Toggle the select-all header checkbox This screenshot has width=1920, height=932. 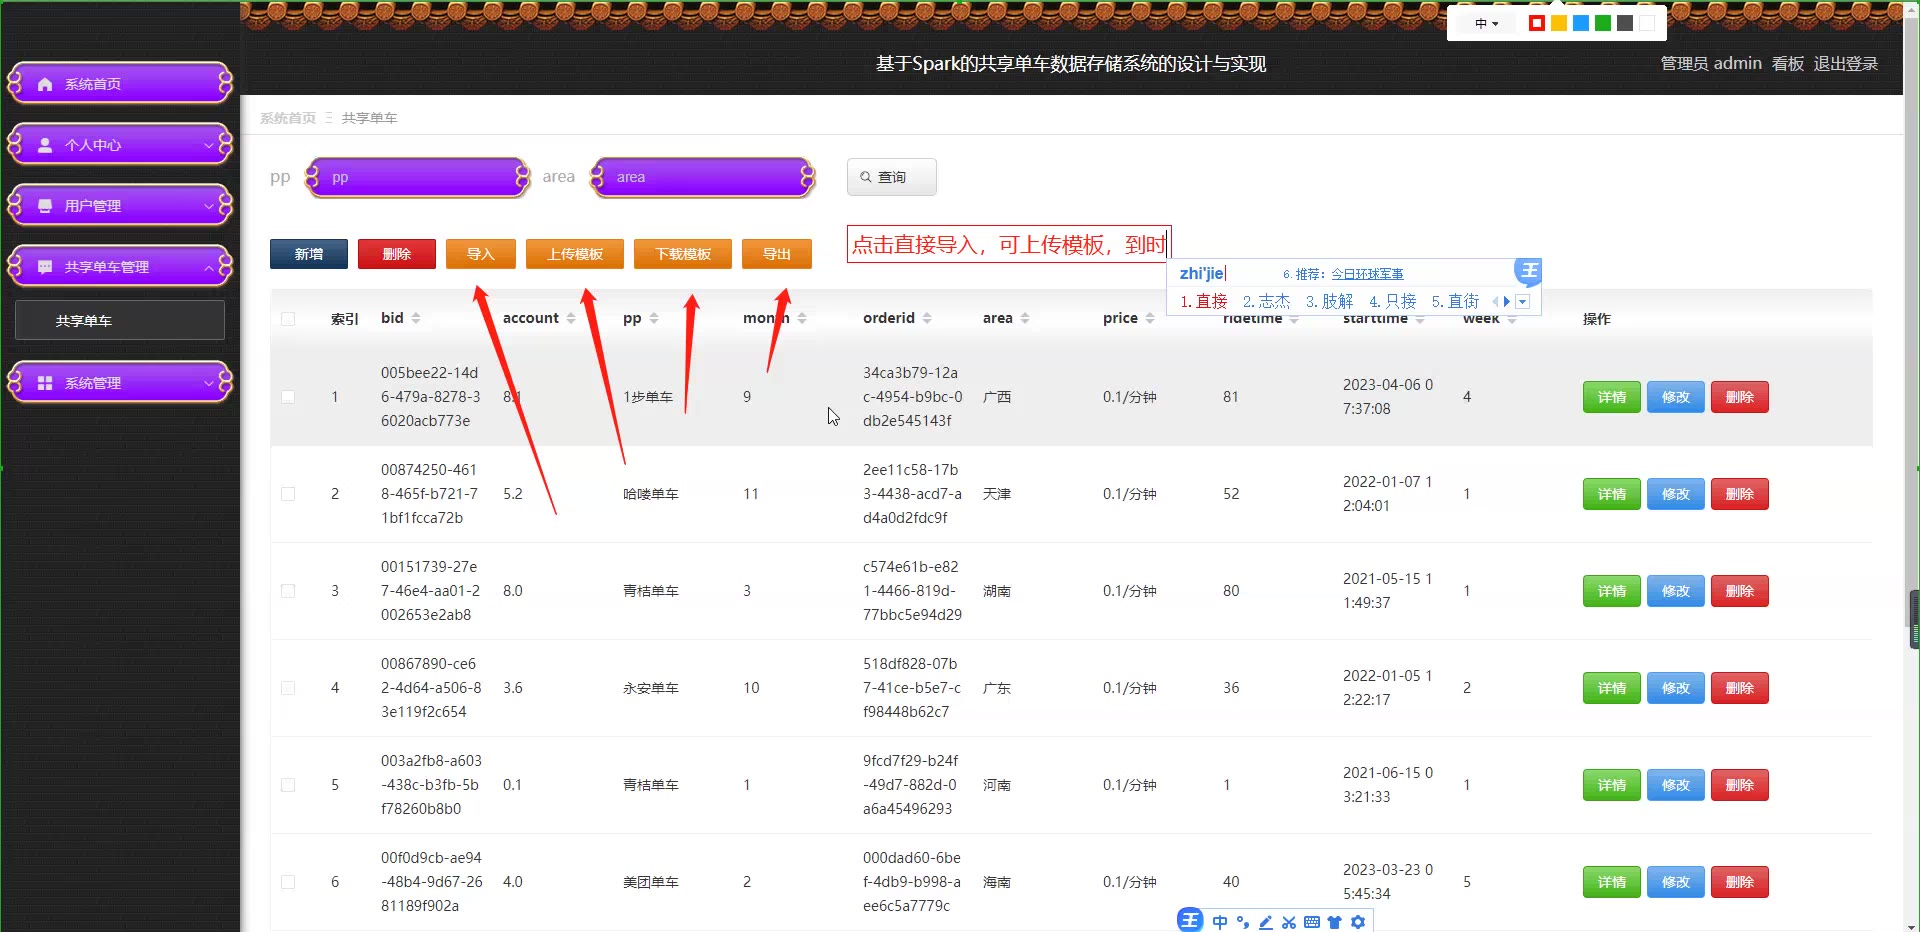point(288,319)
